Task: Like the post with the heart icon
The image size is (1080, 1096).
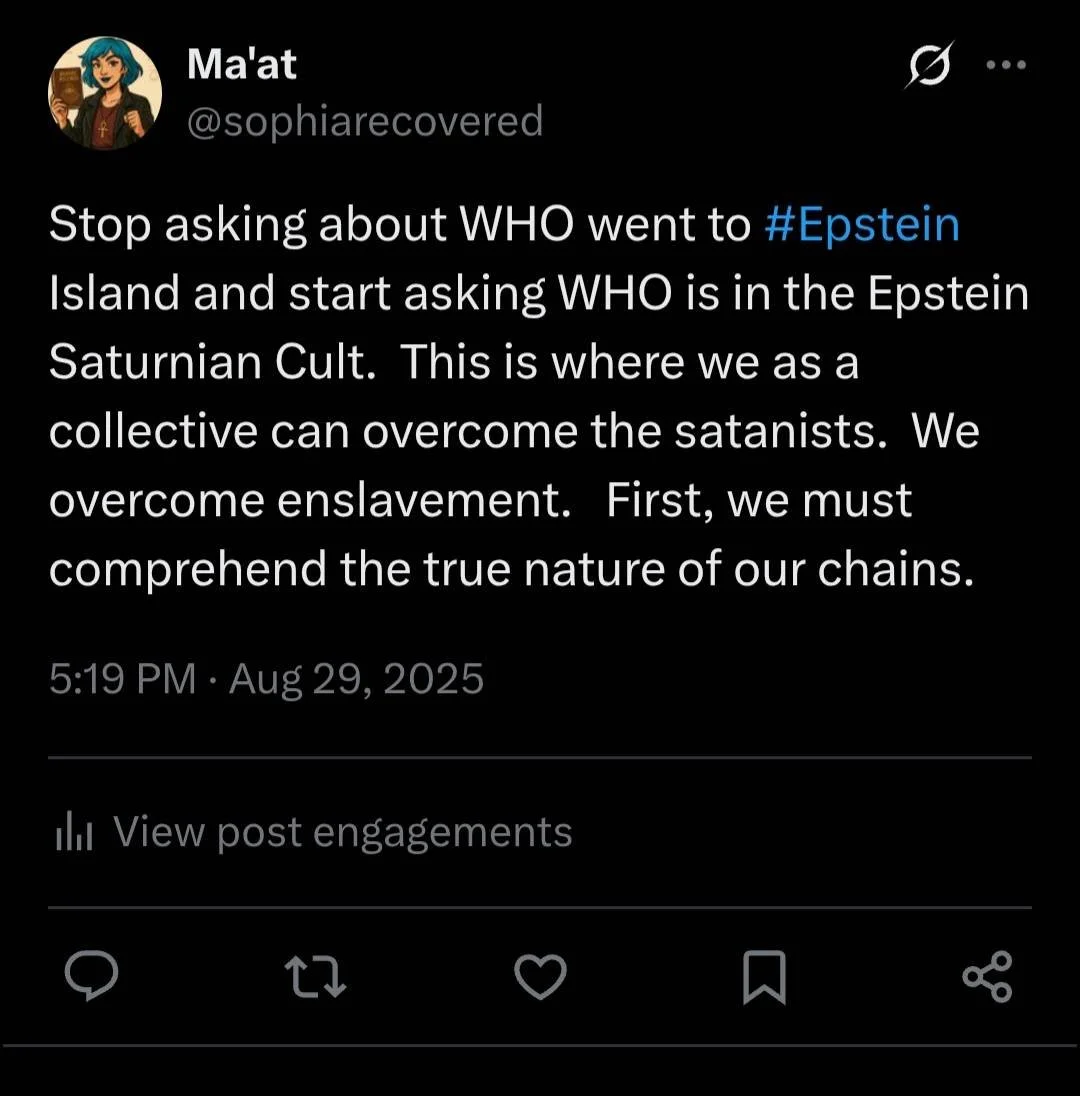Action: [x=541, y=976]
